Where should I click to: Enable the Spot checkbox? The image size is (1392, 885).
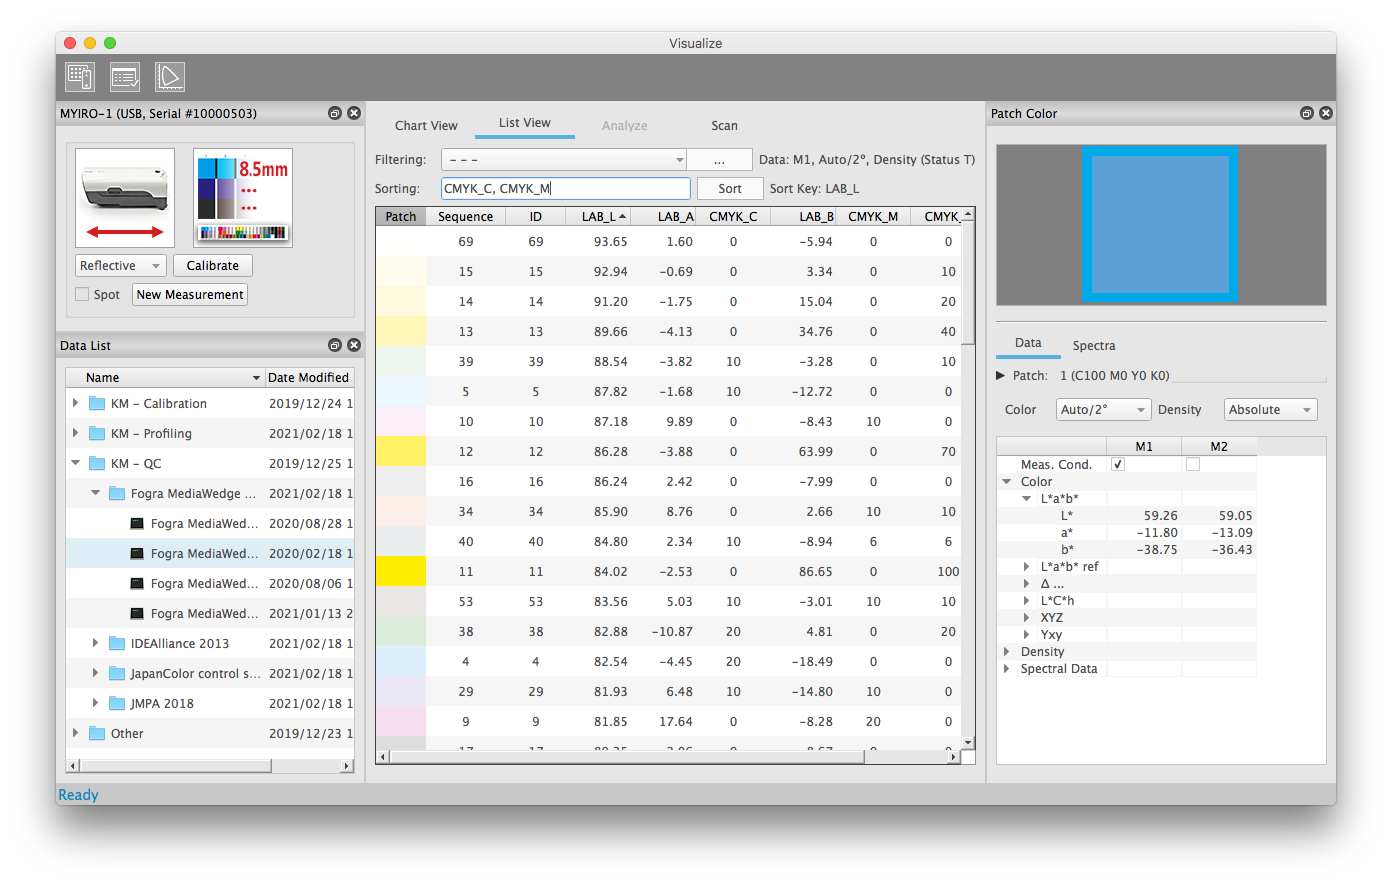click(82, 295)
